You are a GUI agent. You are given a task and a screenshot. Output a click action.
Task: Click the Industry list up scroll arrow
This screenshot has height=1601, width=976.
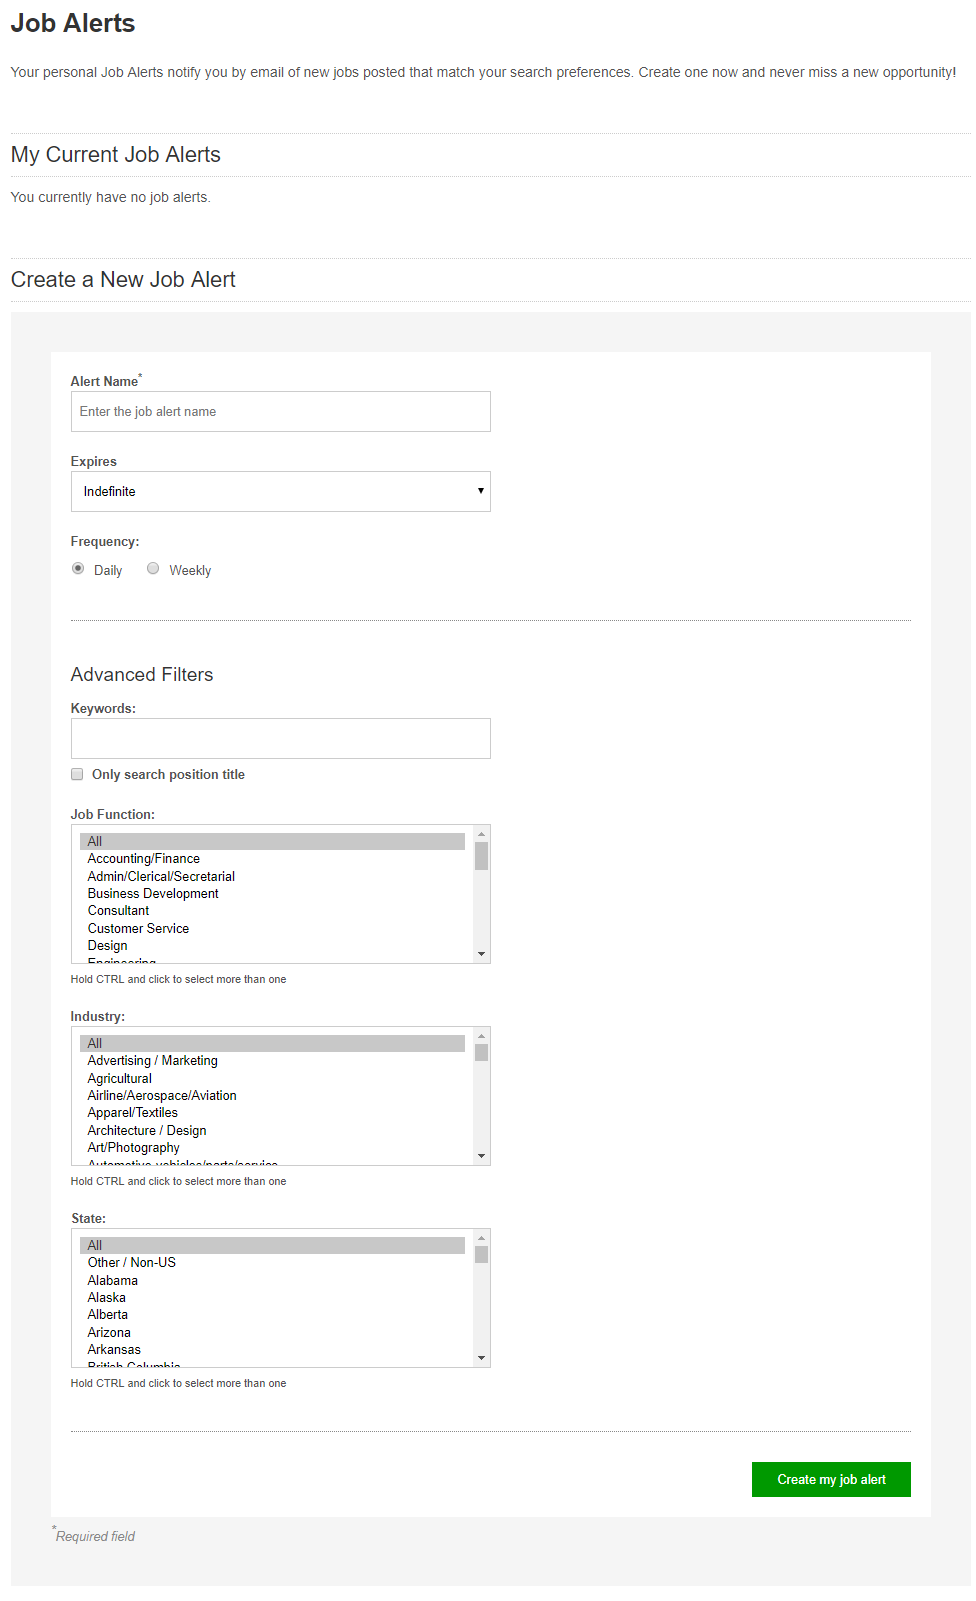pyautogui.click(x=482, y=1035)
